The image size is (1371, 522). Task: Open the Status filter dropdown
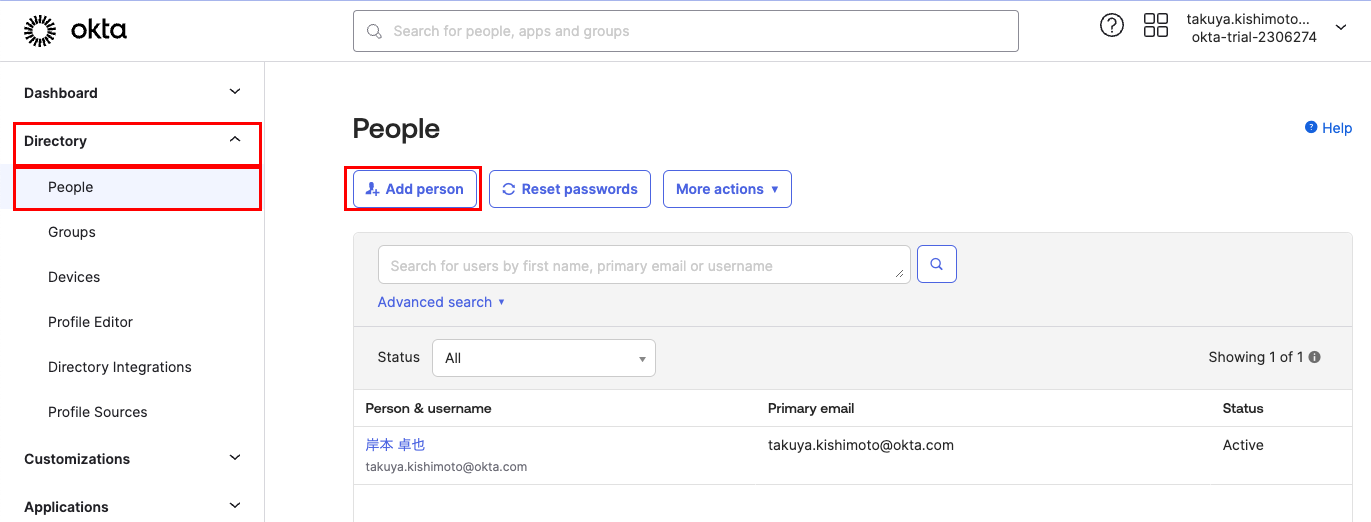click(543, 358)
